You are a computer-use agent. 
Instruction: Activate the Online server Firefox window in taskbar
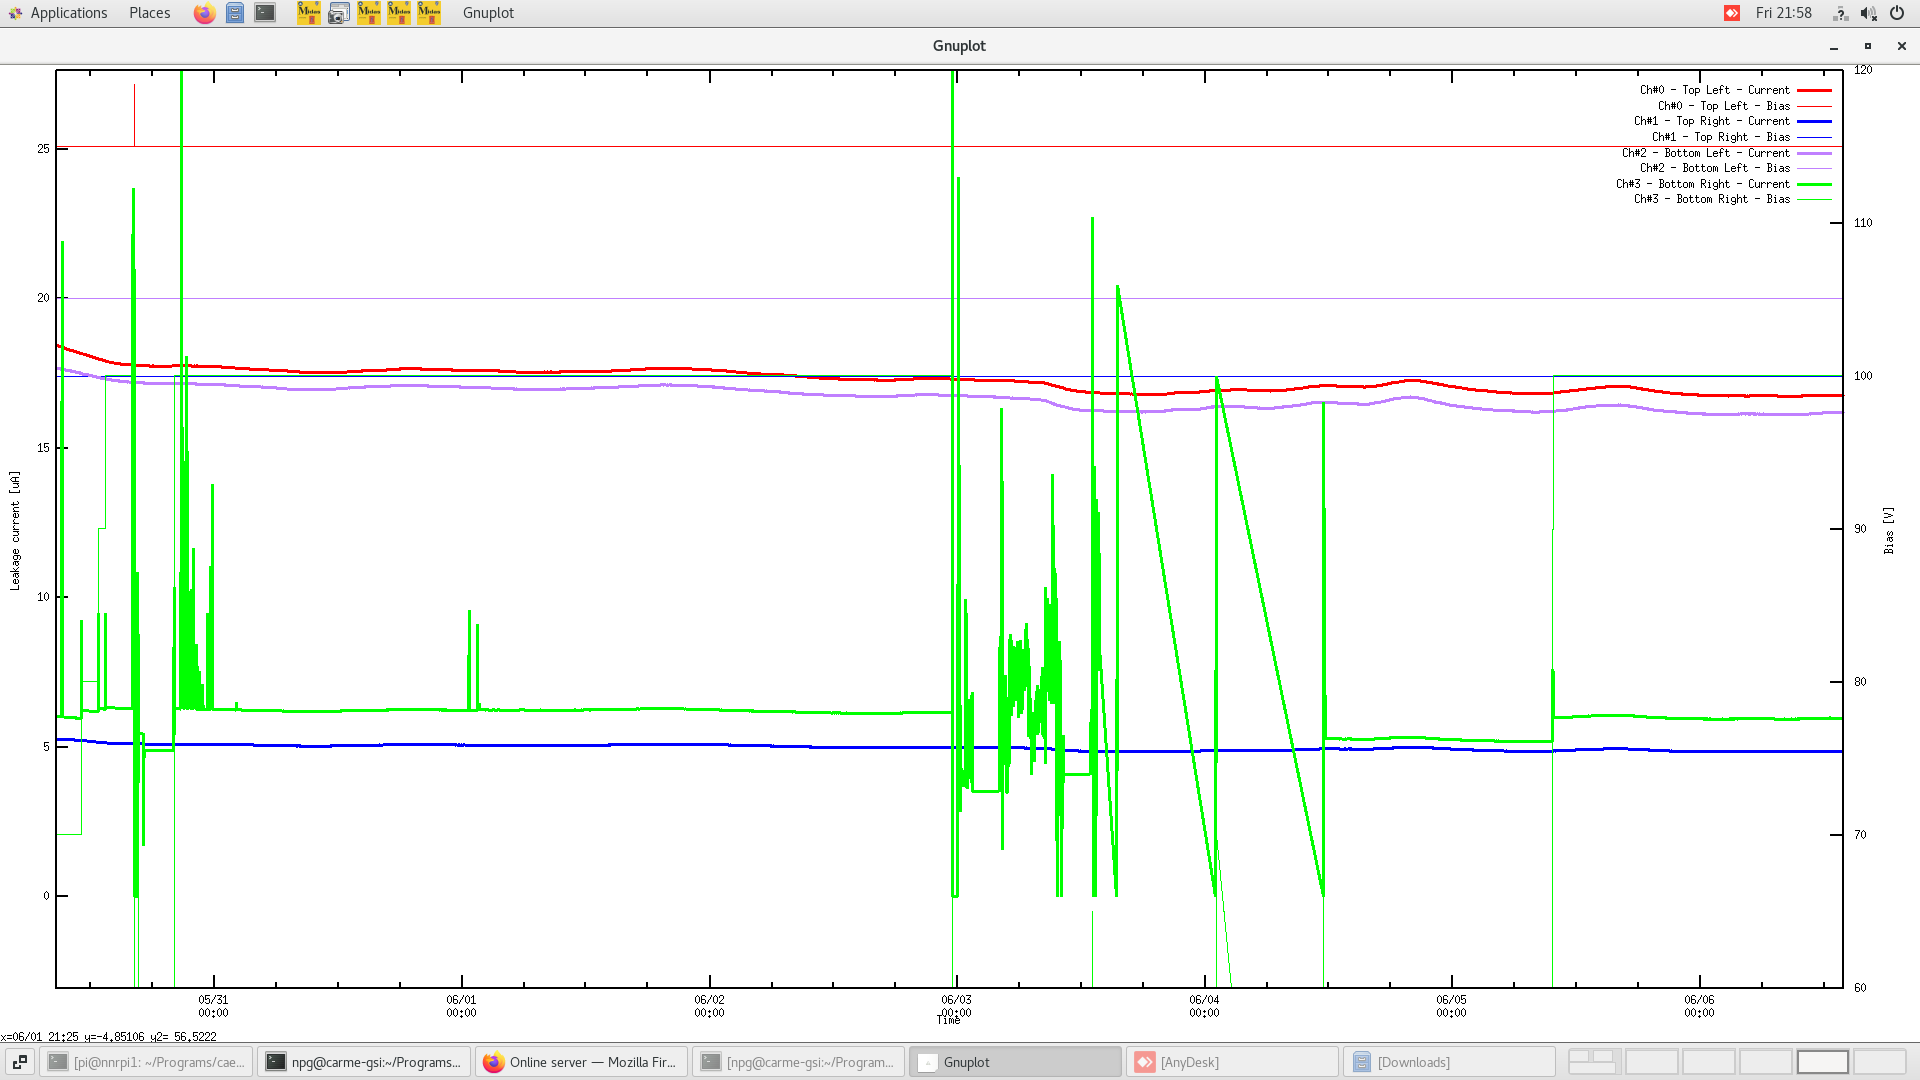(580, 1062)
